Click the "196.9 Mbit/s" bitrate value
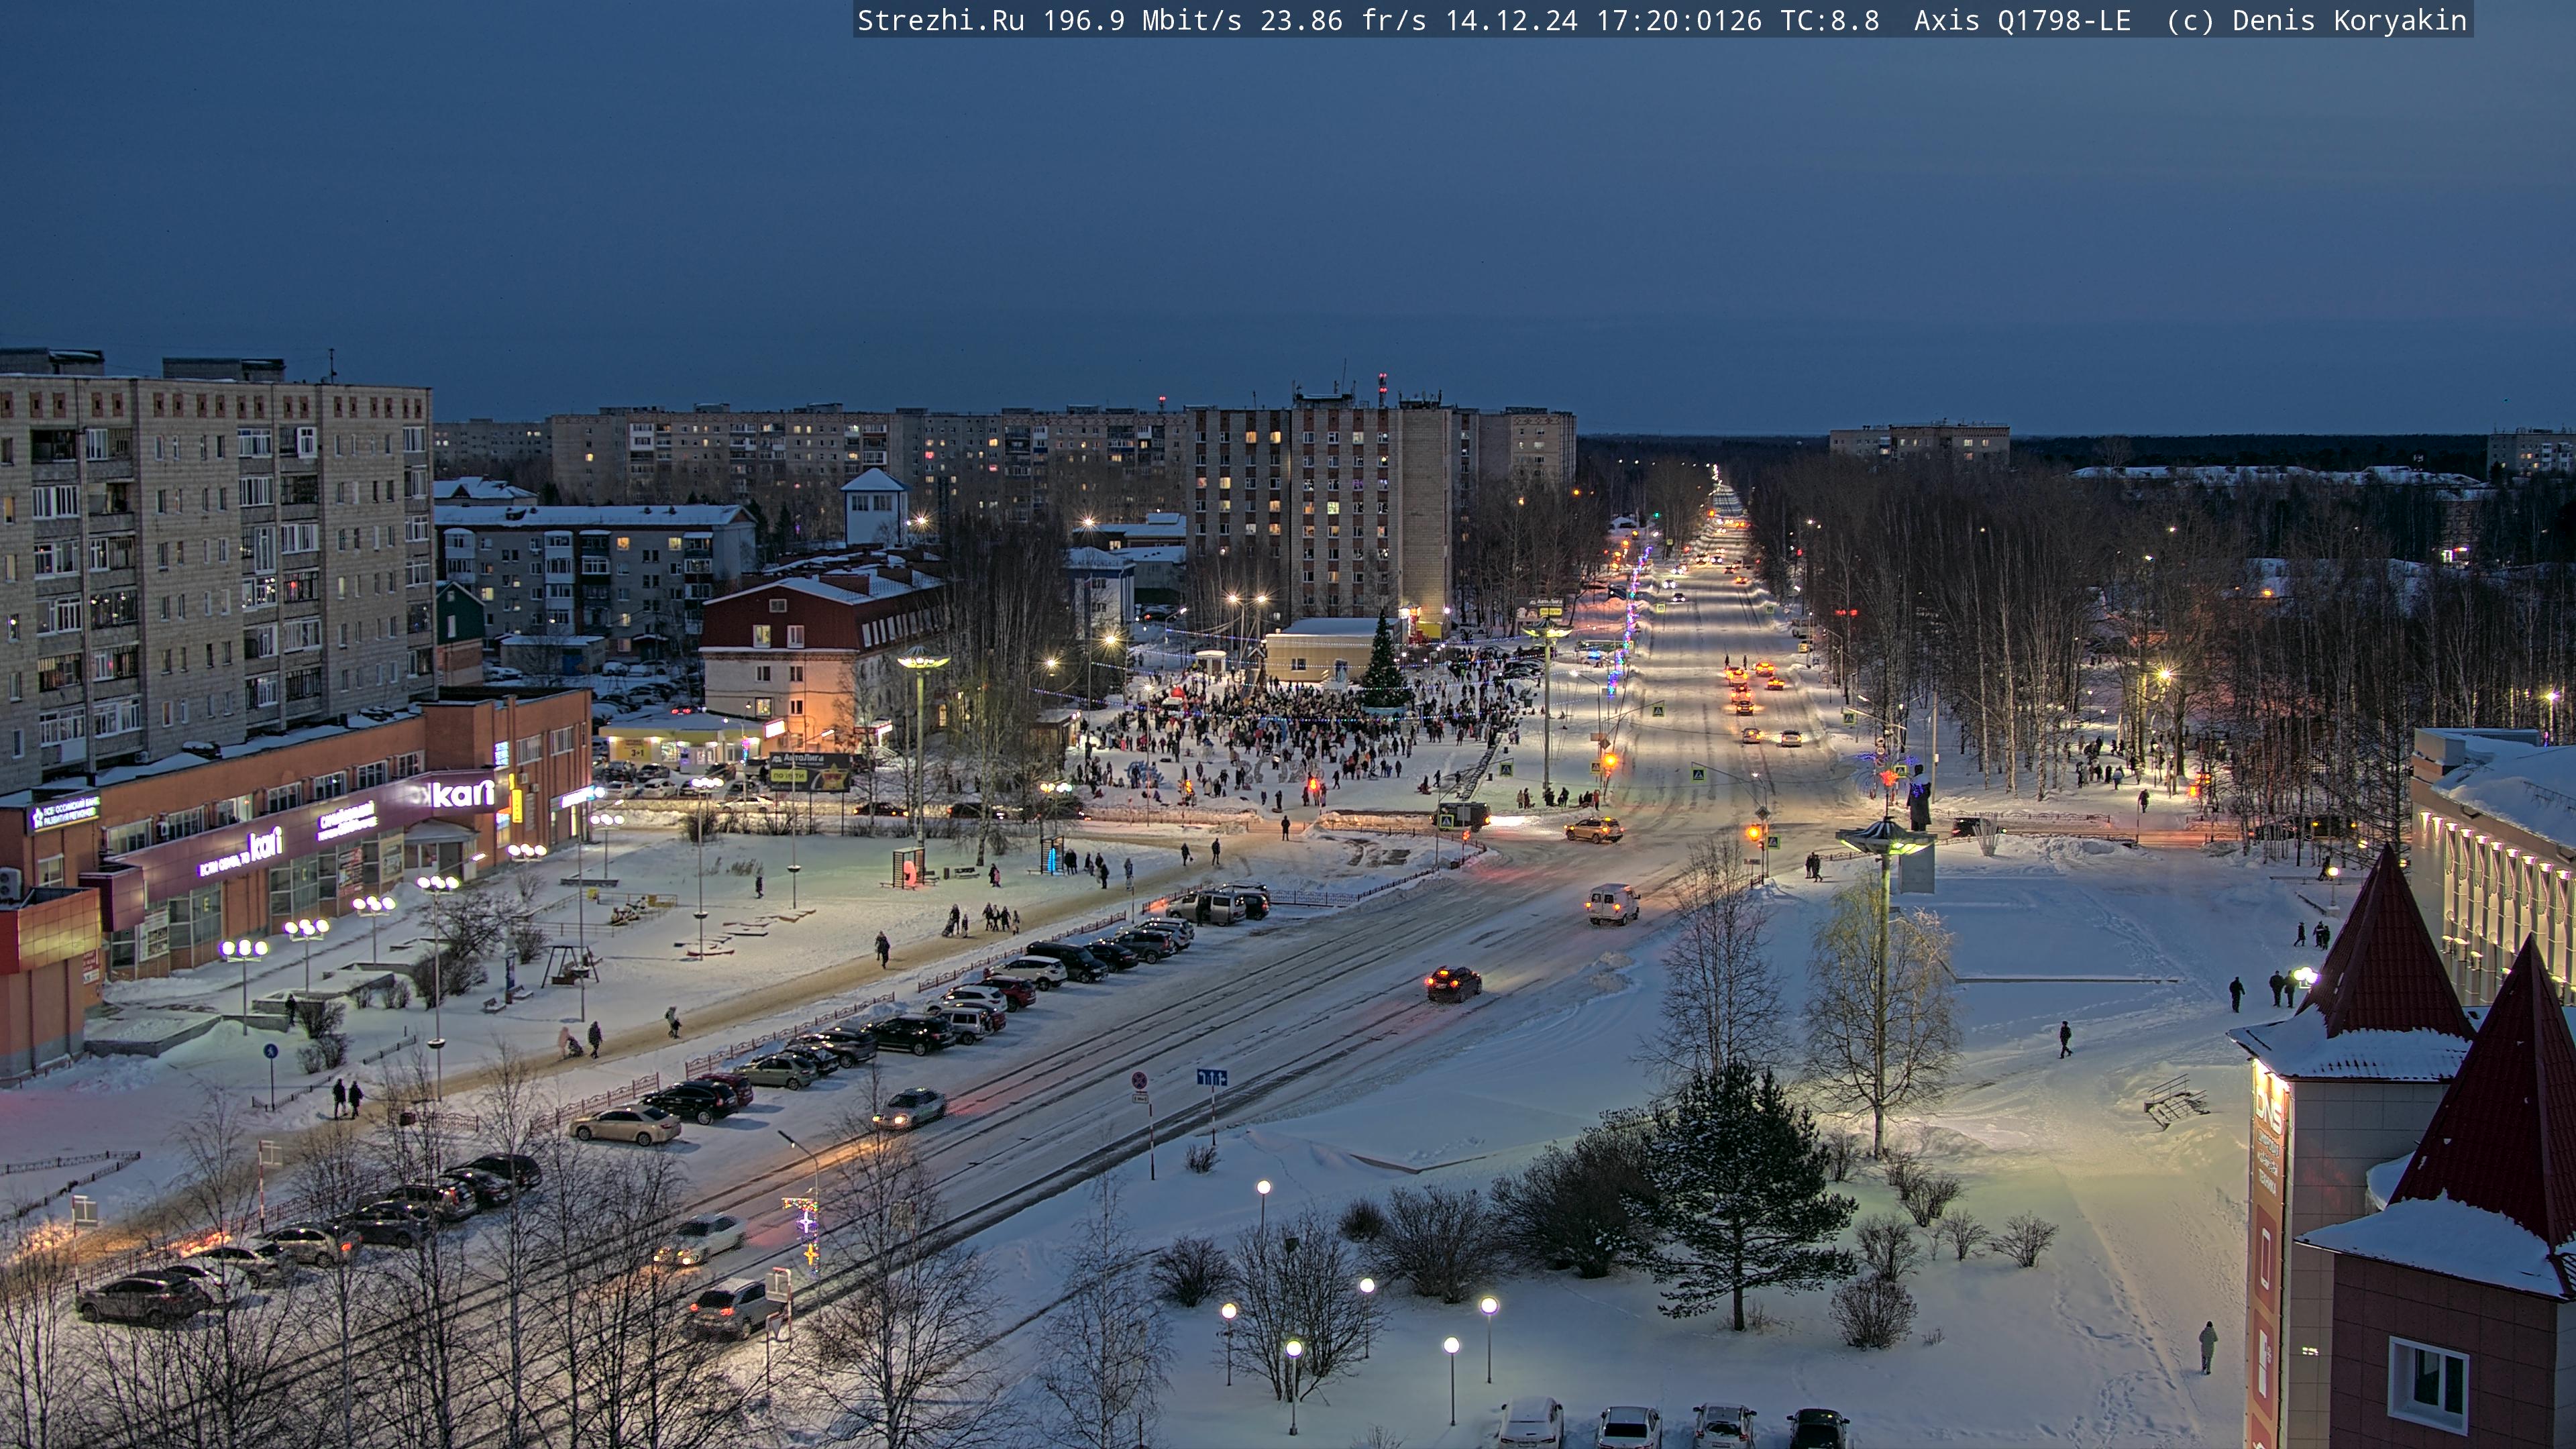 1142,21
